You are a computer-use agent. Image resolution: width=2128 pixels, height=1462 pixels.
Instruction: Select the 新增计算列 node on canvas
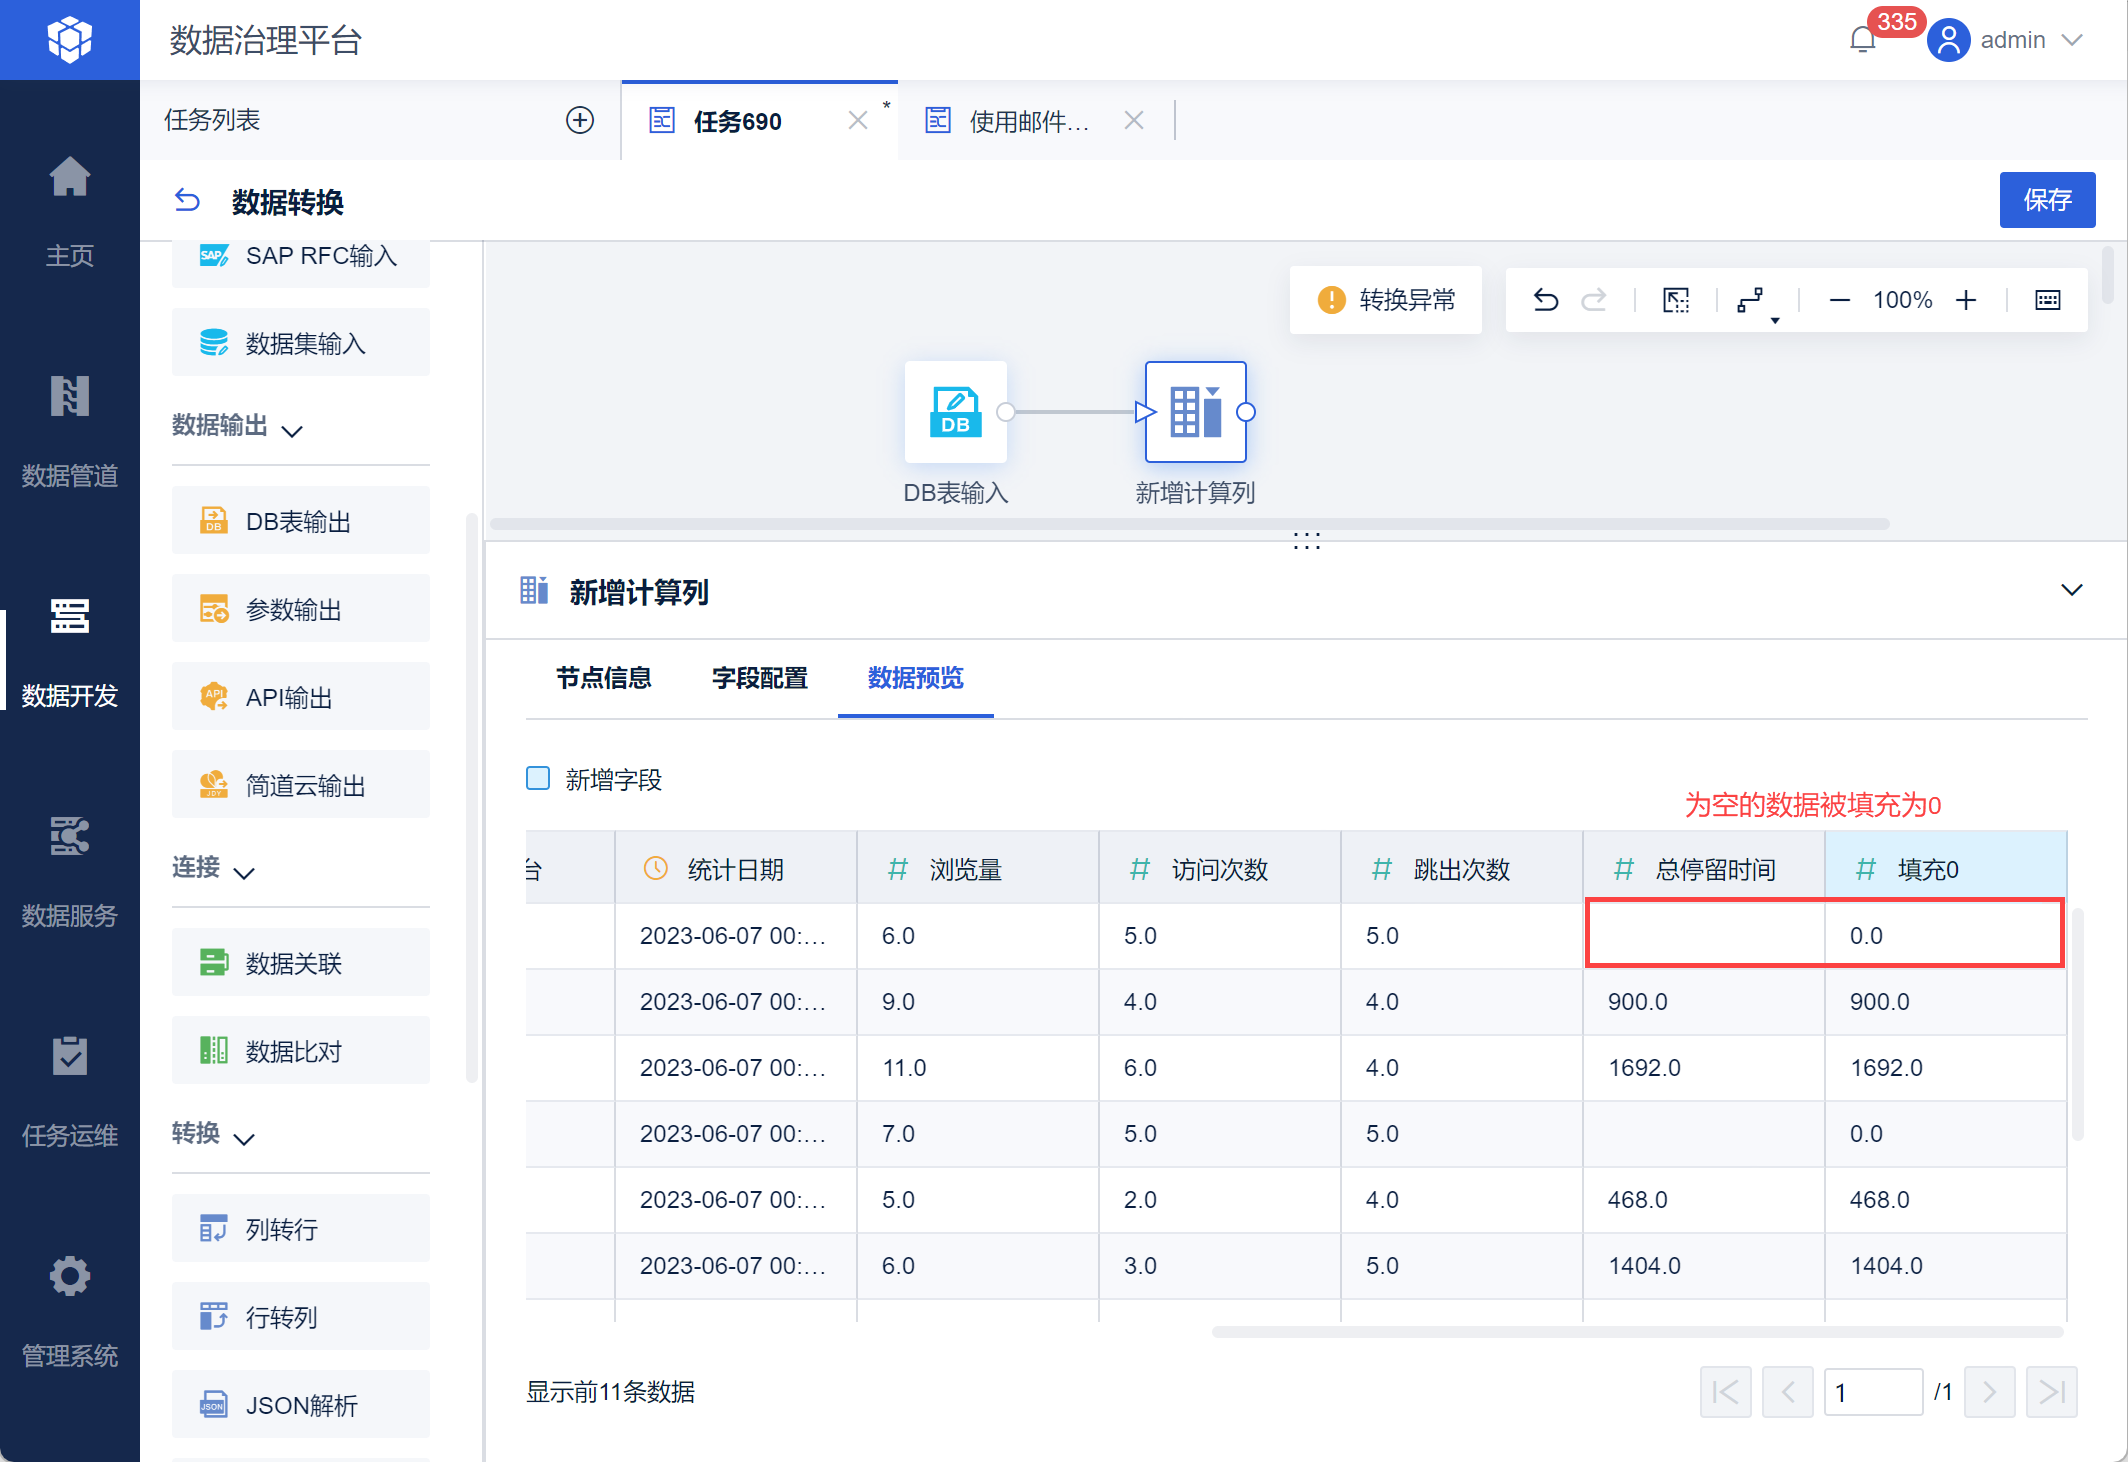1195,412
